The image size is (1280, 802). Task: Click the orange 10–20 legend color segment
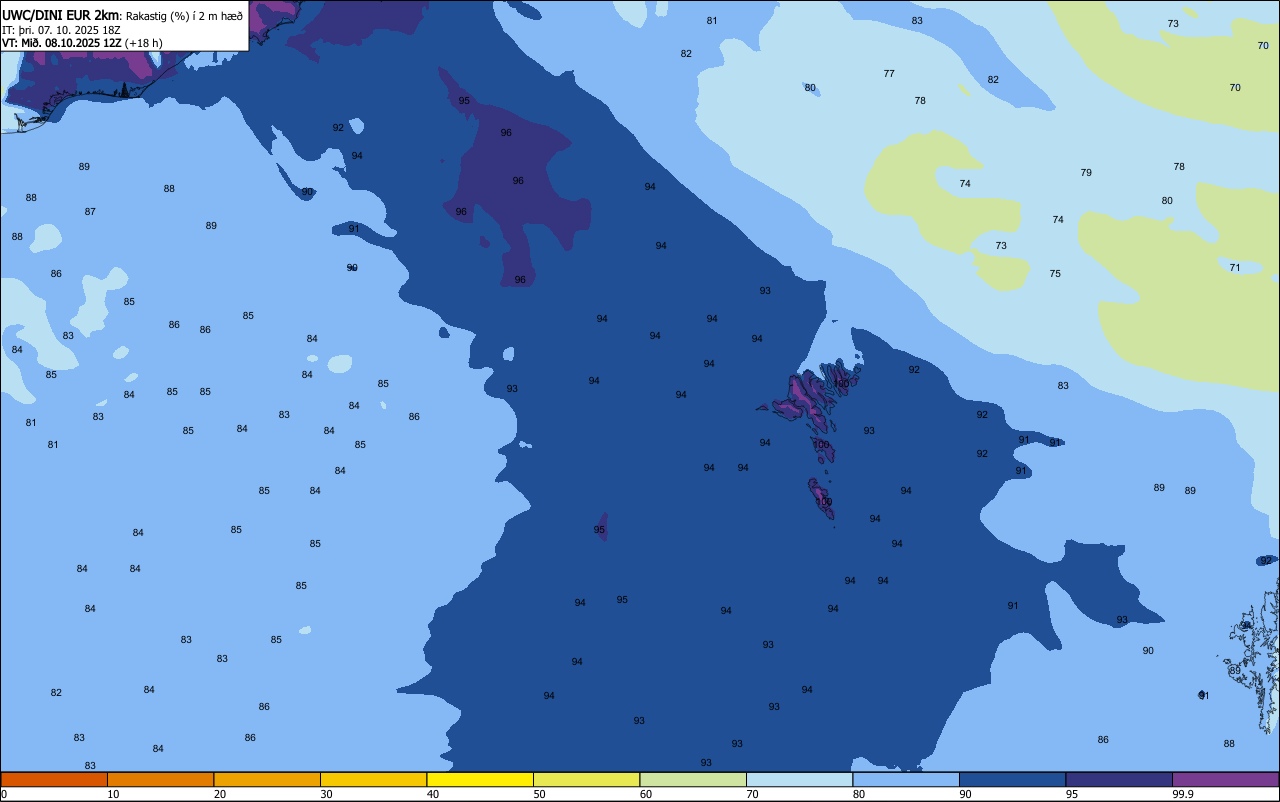tap(160, 779)
